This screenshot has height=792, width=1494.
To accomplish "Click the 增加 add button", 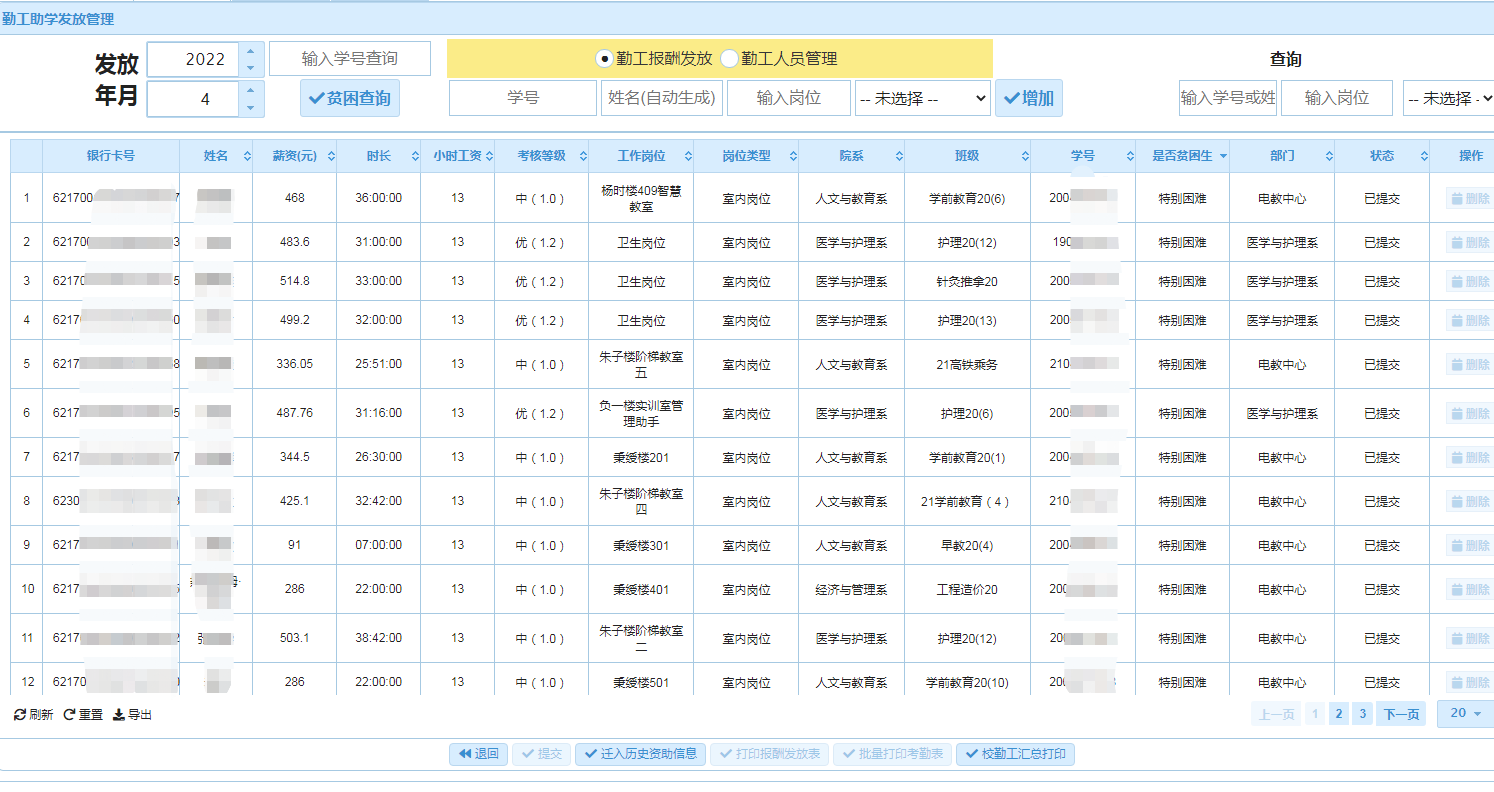I will pyautogui.click(x=1029, y=98).
